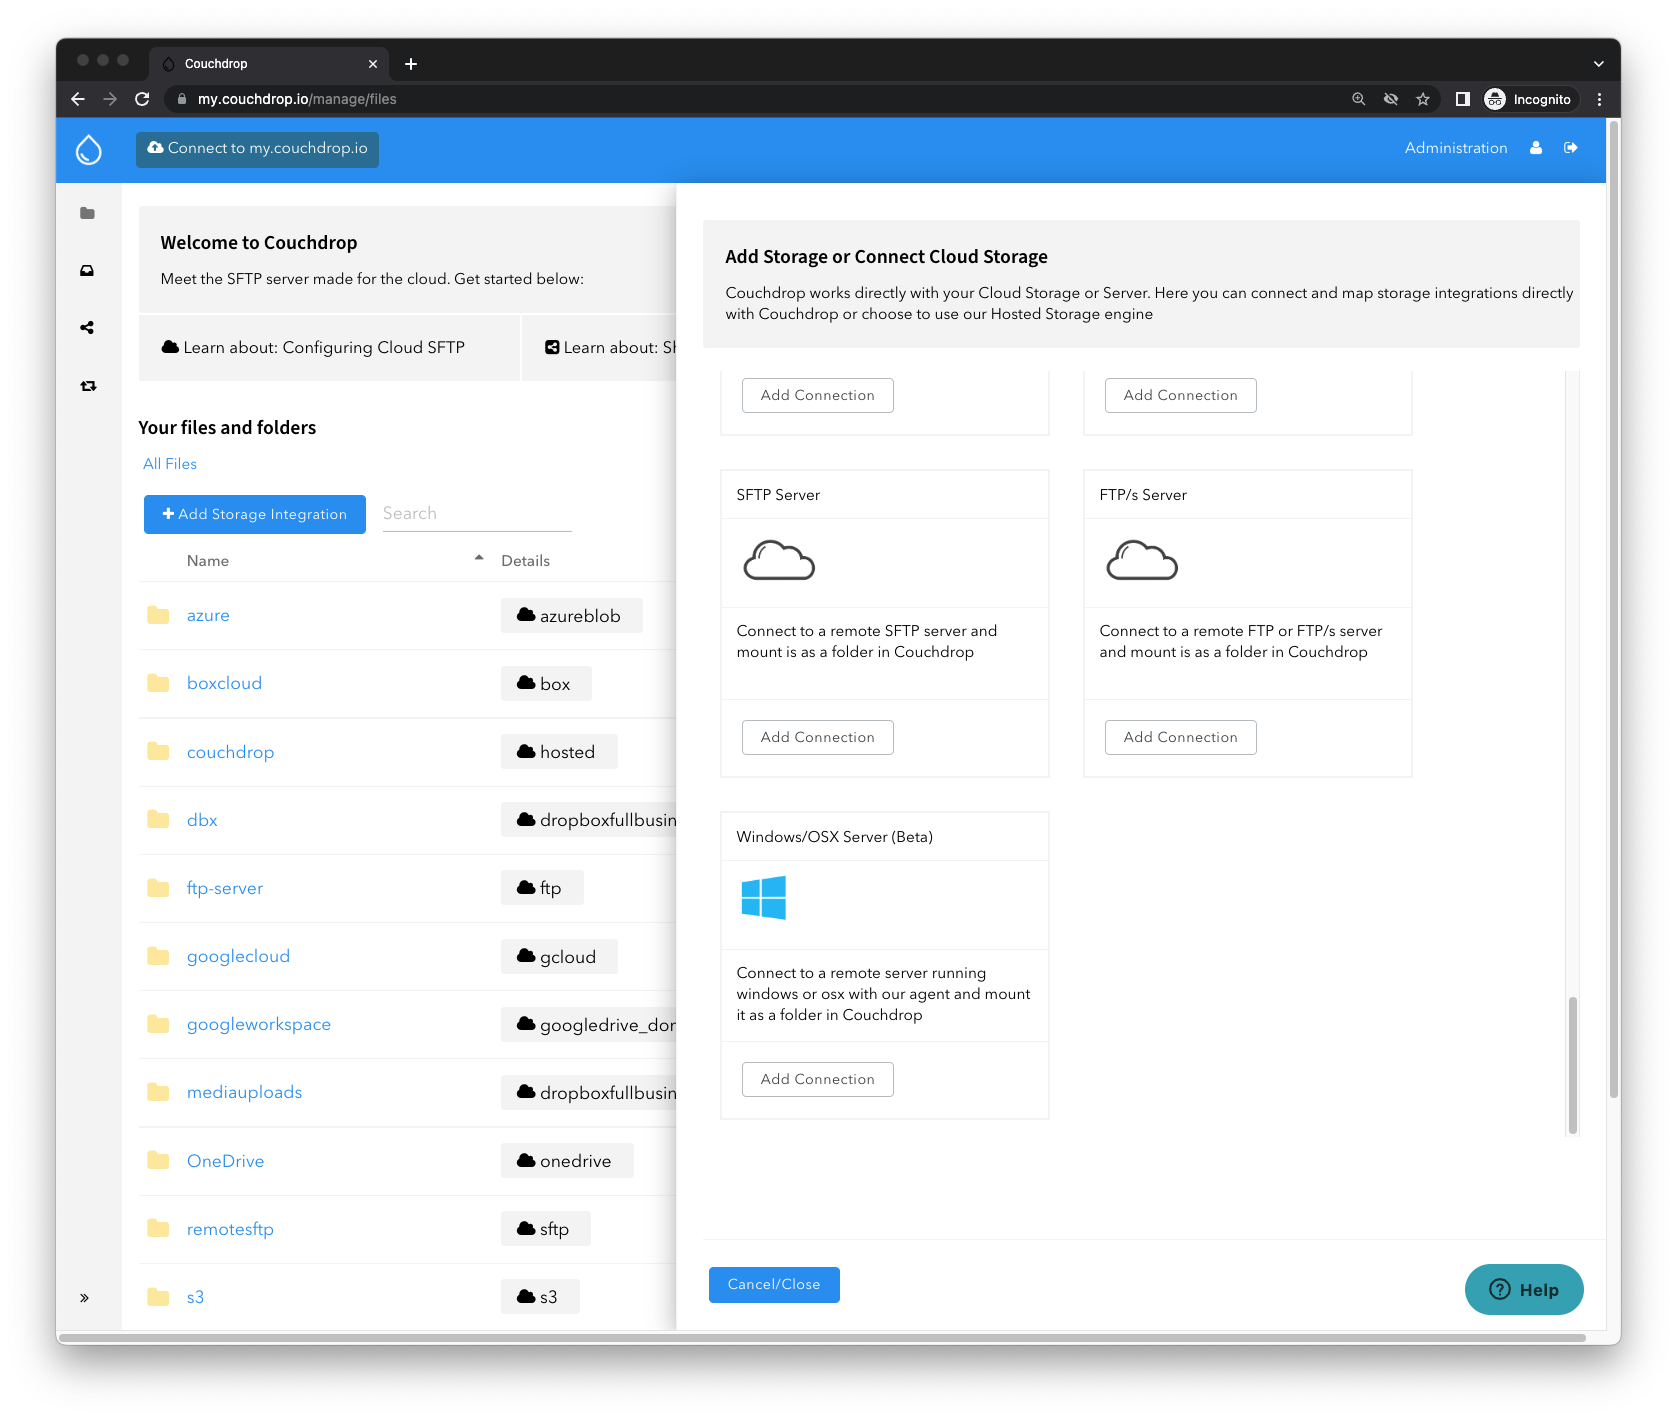Click the boxcloud folder icon
The height and width of the screenshot is (1419, 1677).
pyautogui.click(x=158, y=683)
